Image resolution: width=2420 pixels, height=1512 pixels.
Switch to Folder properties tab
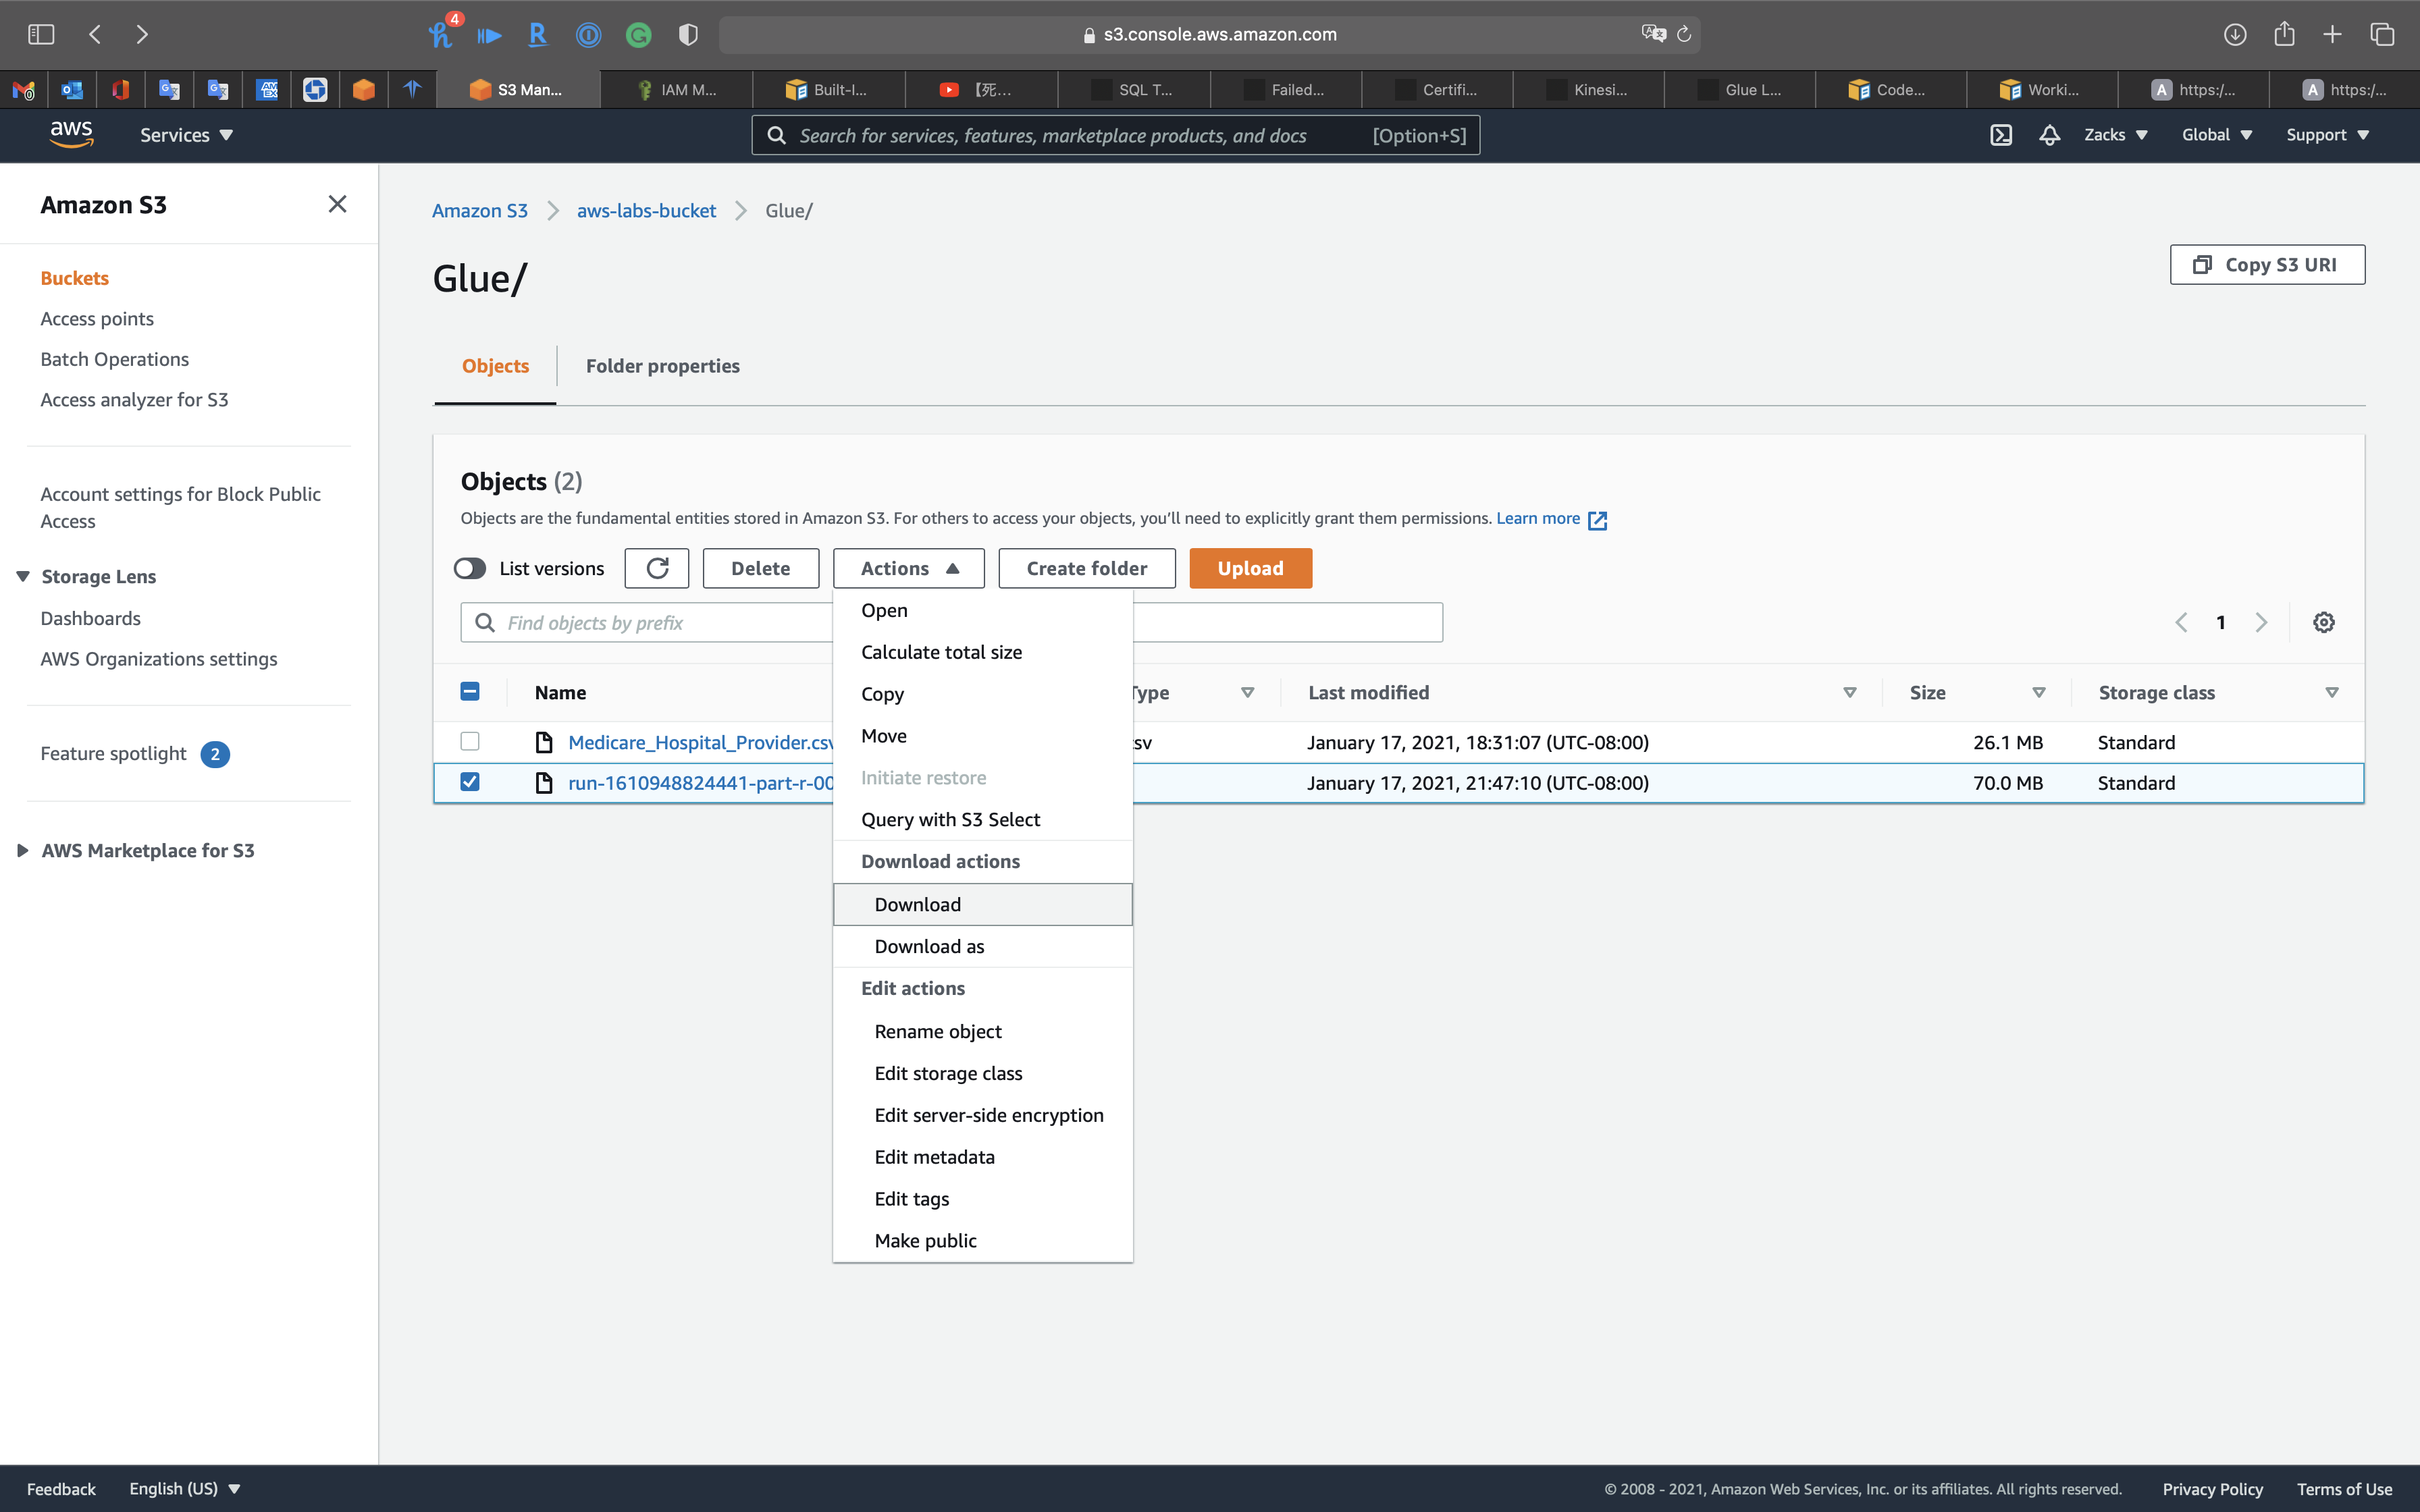662,366
